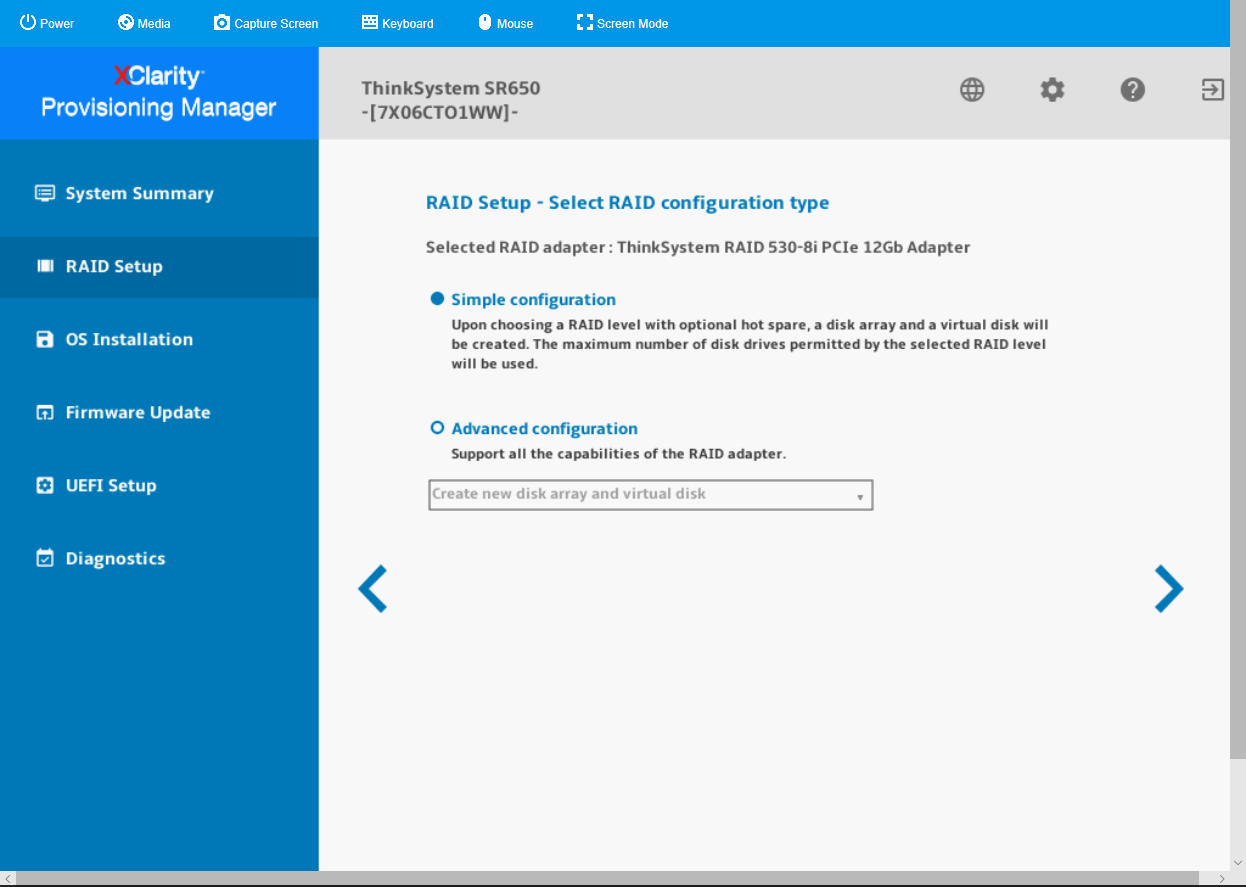This screenshot has width=1246, height=887.
Task: Click the Screen Mode icon
Action: coord(585,22)
